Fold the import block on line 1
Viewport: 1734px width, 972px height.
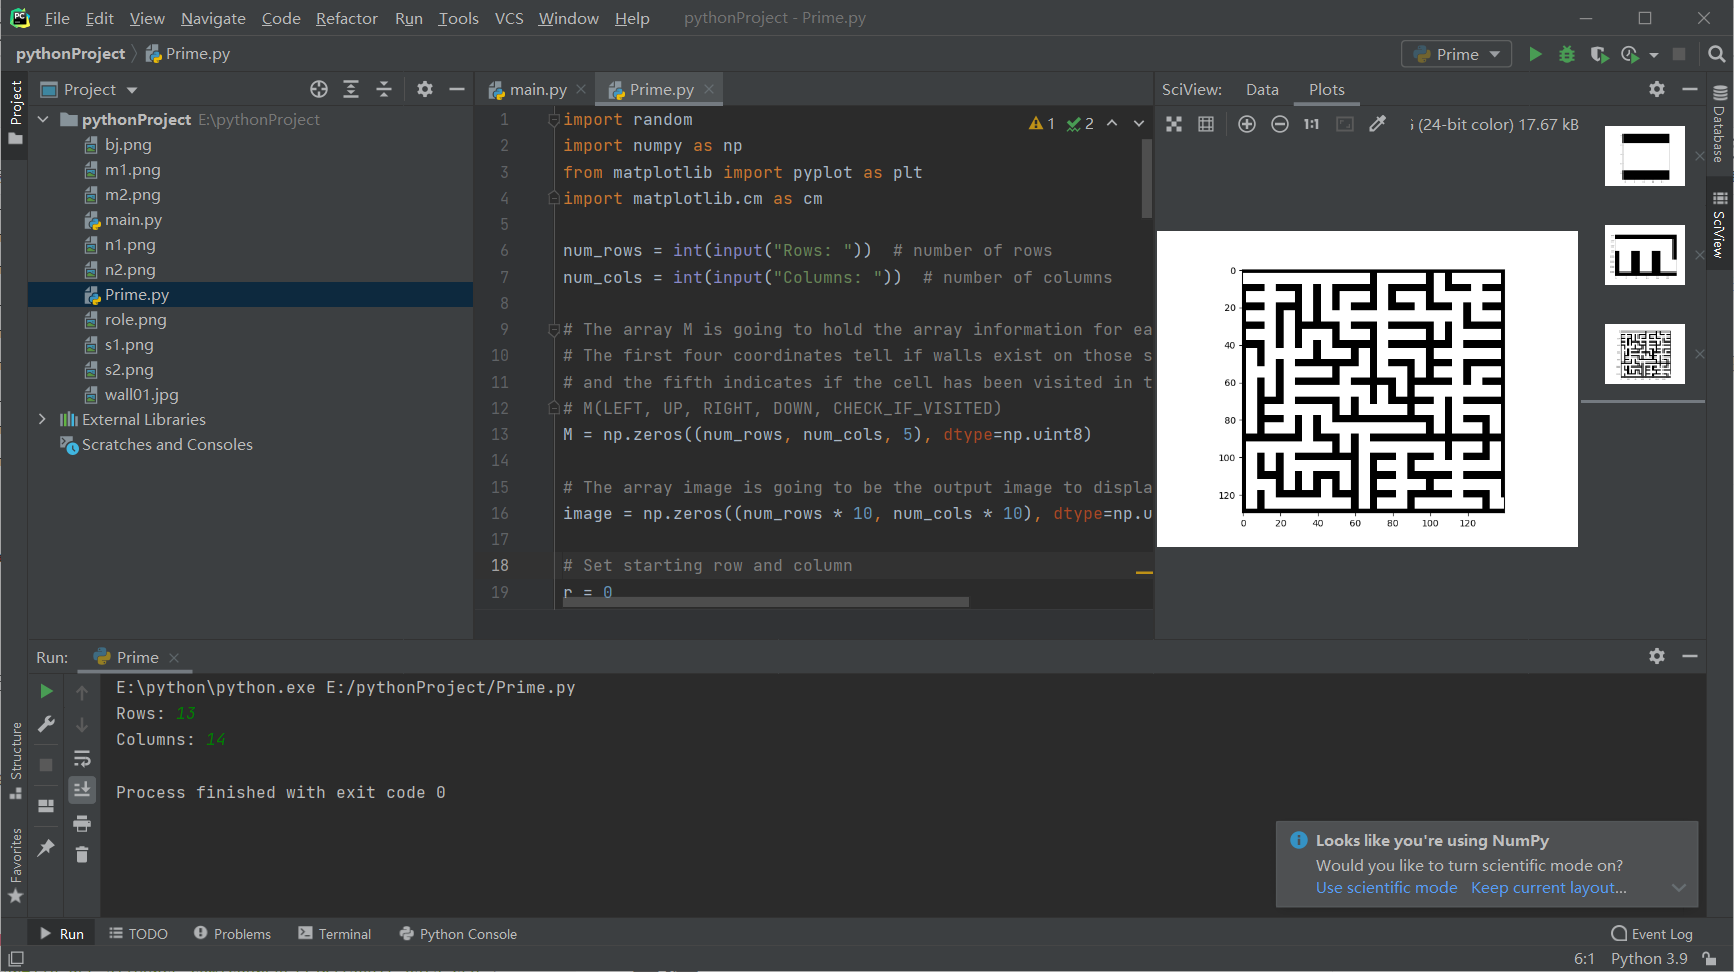coord(553,120)
